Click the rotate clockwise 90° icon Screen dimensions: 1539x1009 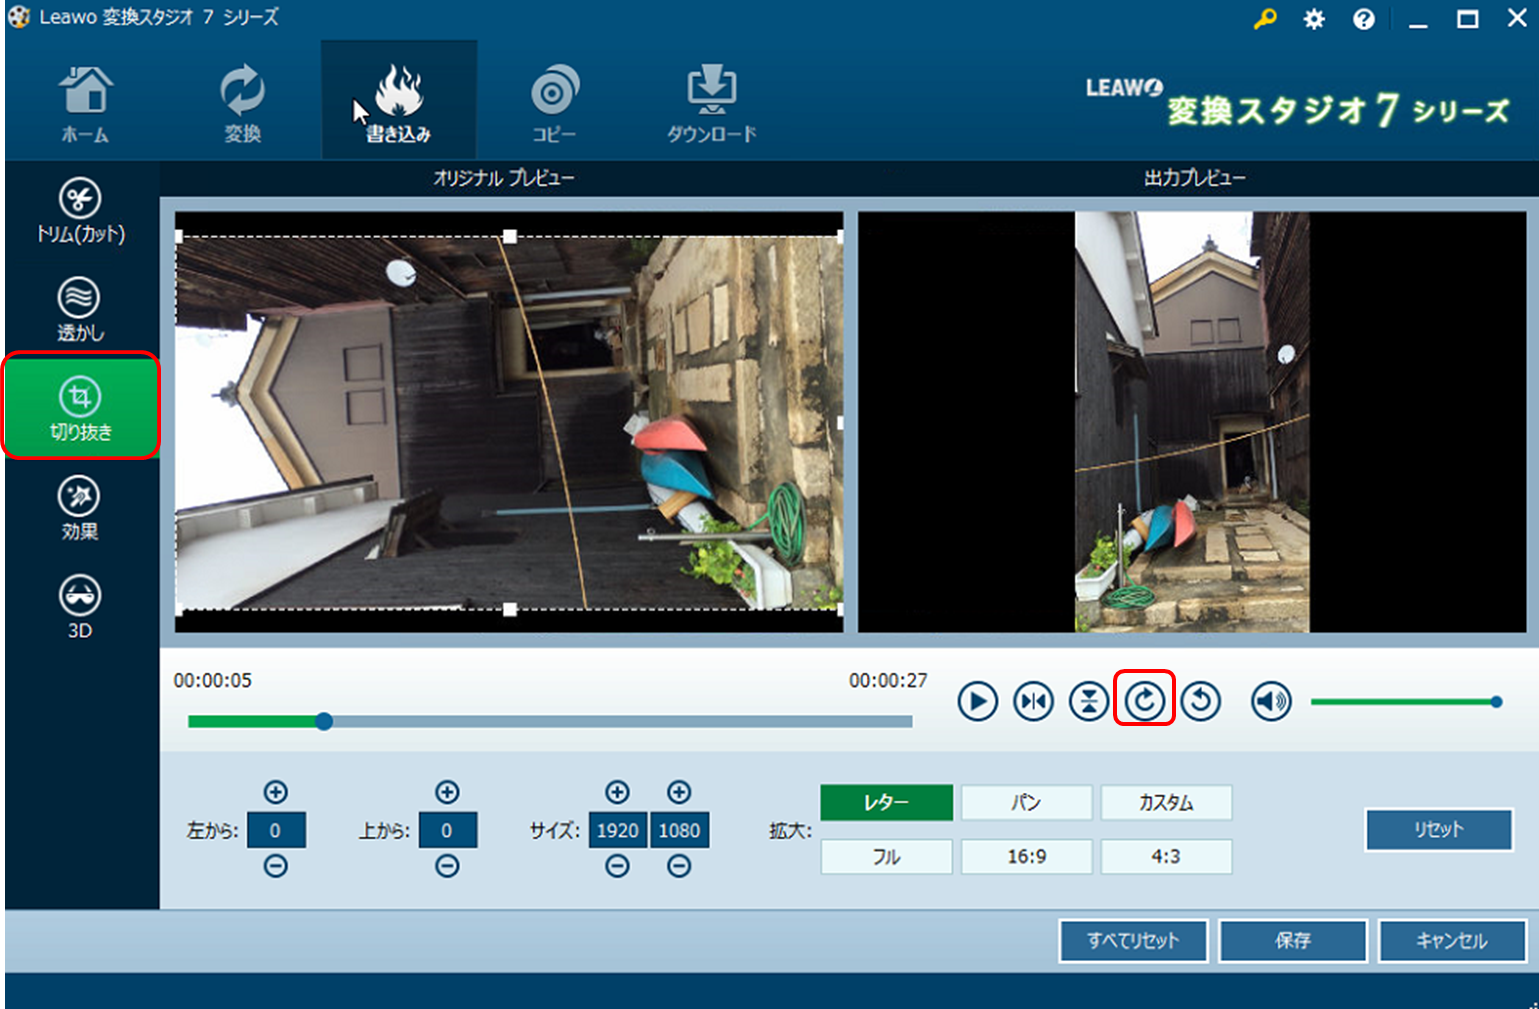point(1144,701)
